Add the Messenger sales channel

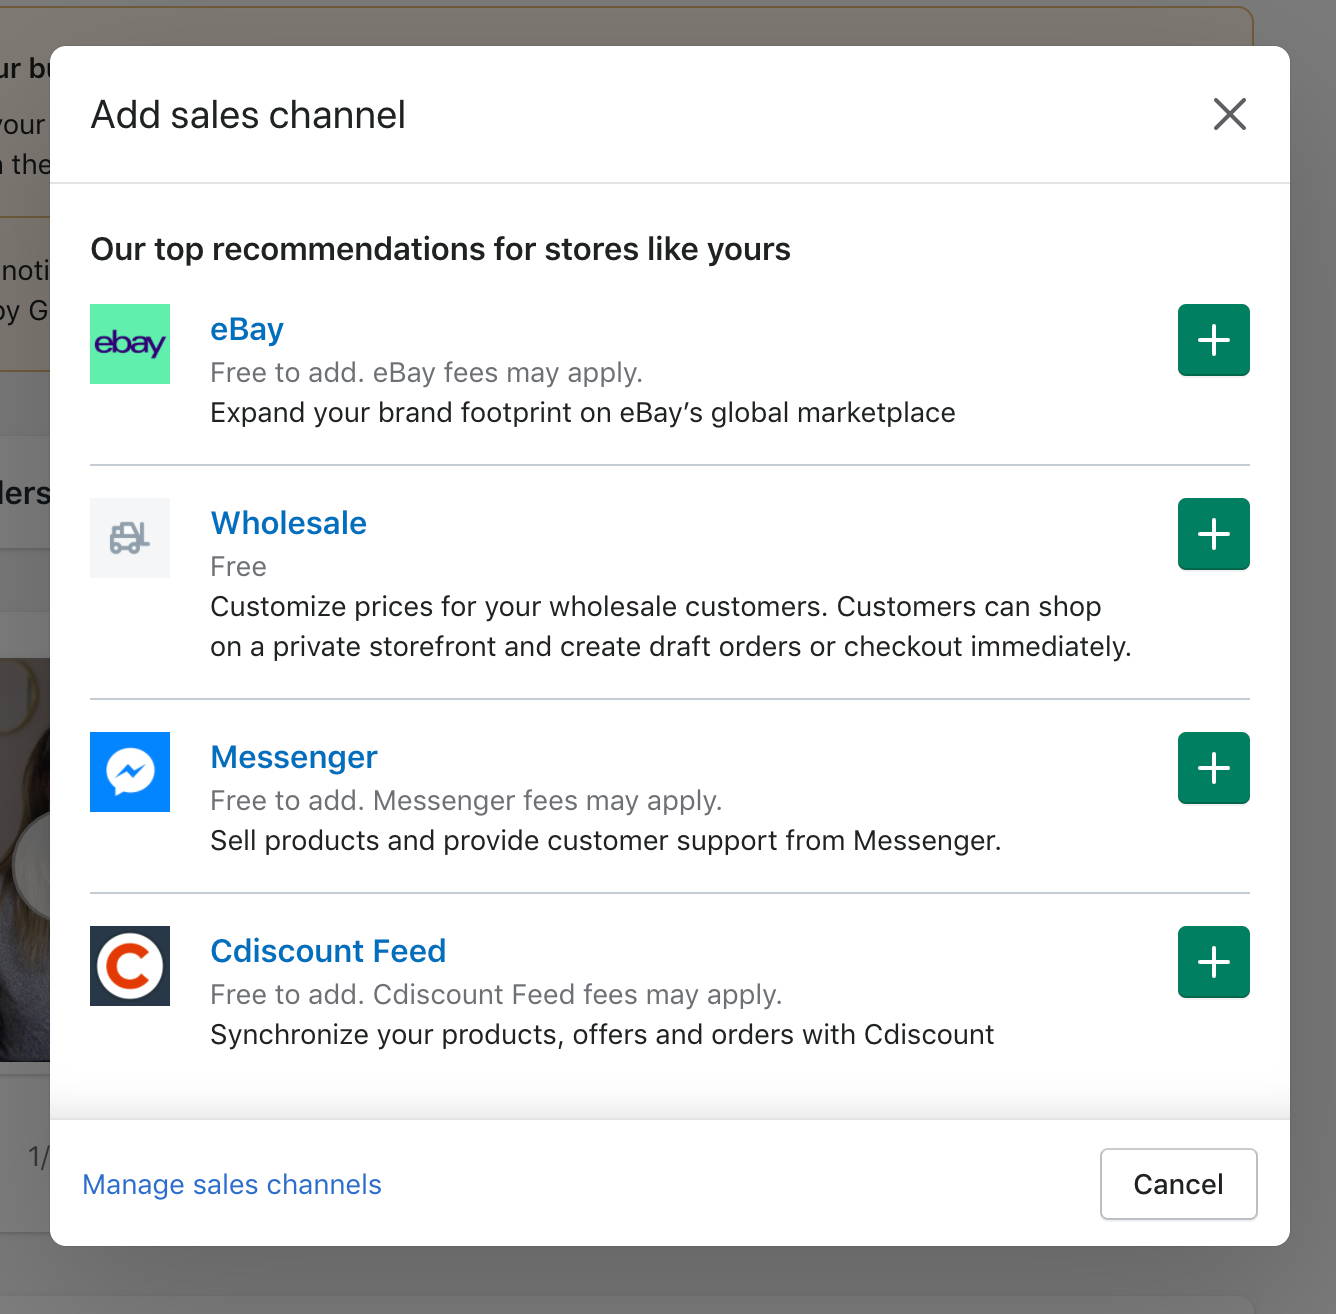click(x=1213, y=768)
